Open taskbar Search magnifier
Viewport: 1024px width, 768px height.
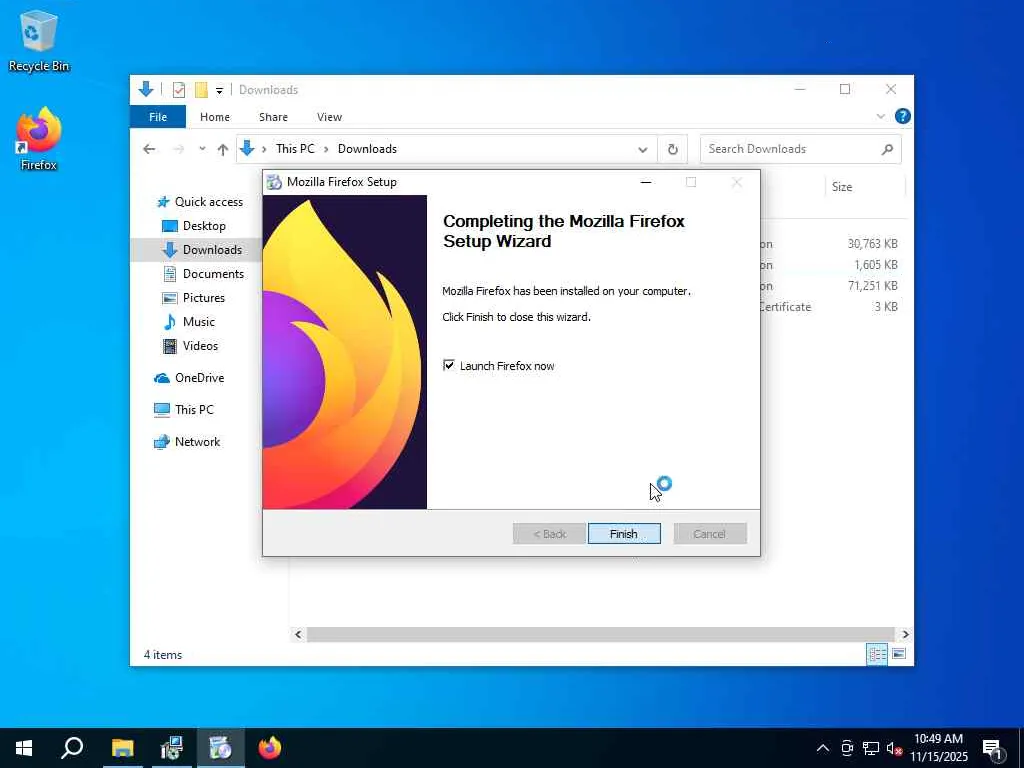[x=72, y=748]
